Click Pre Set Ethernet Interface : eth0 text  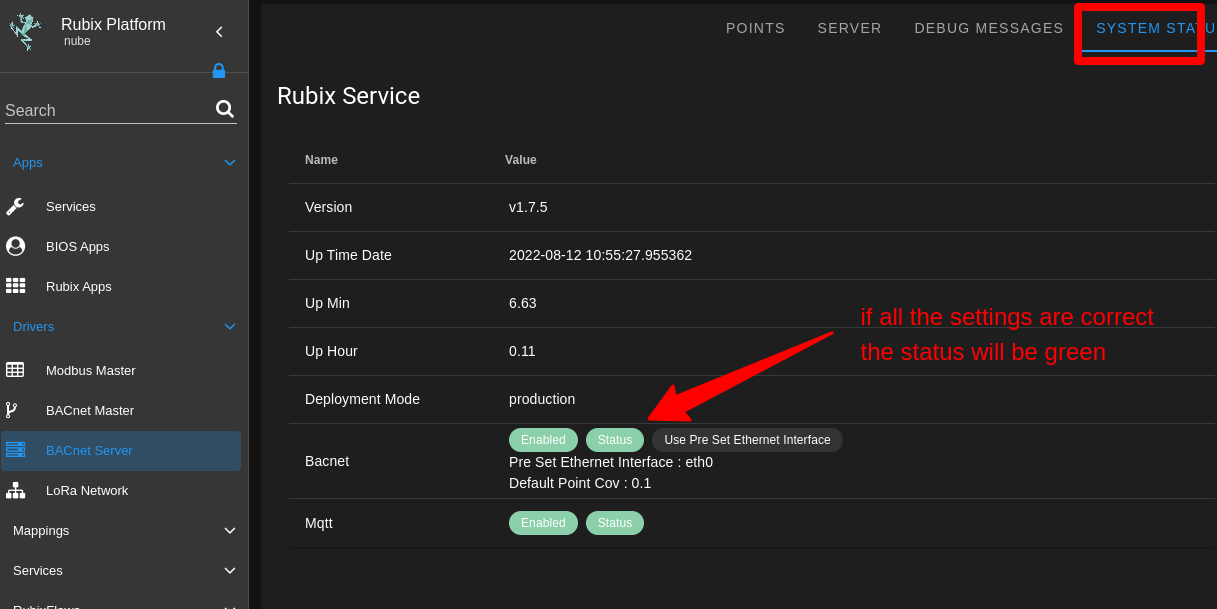[x=611, y=462]
